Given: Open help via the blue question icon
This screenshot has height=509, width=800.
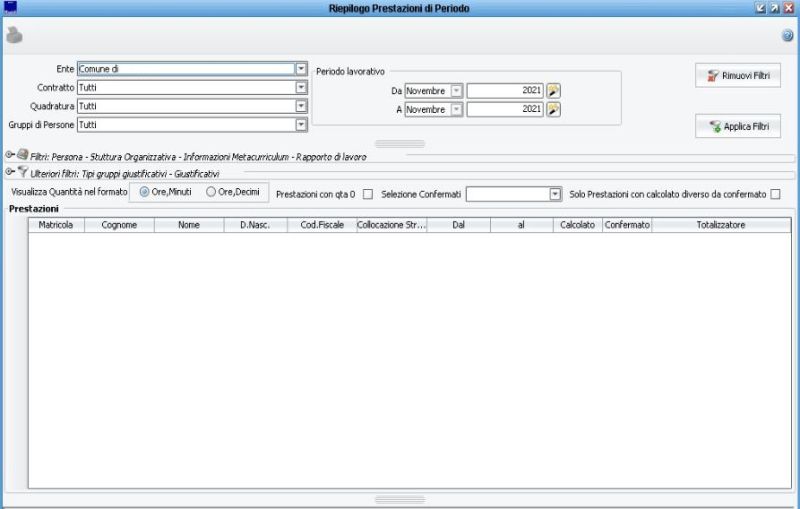Looking at the screenshot, I should [x=787, y=35].
